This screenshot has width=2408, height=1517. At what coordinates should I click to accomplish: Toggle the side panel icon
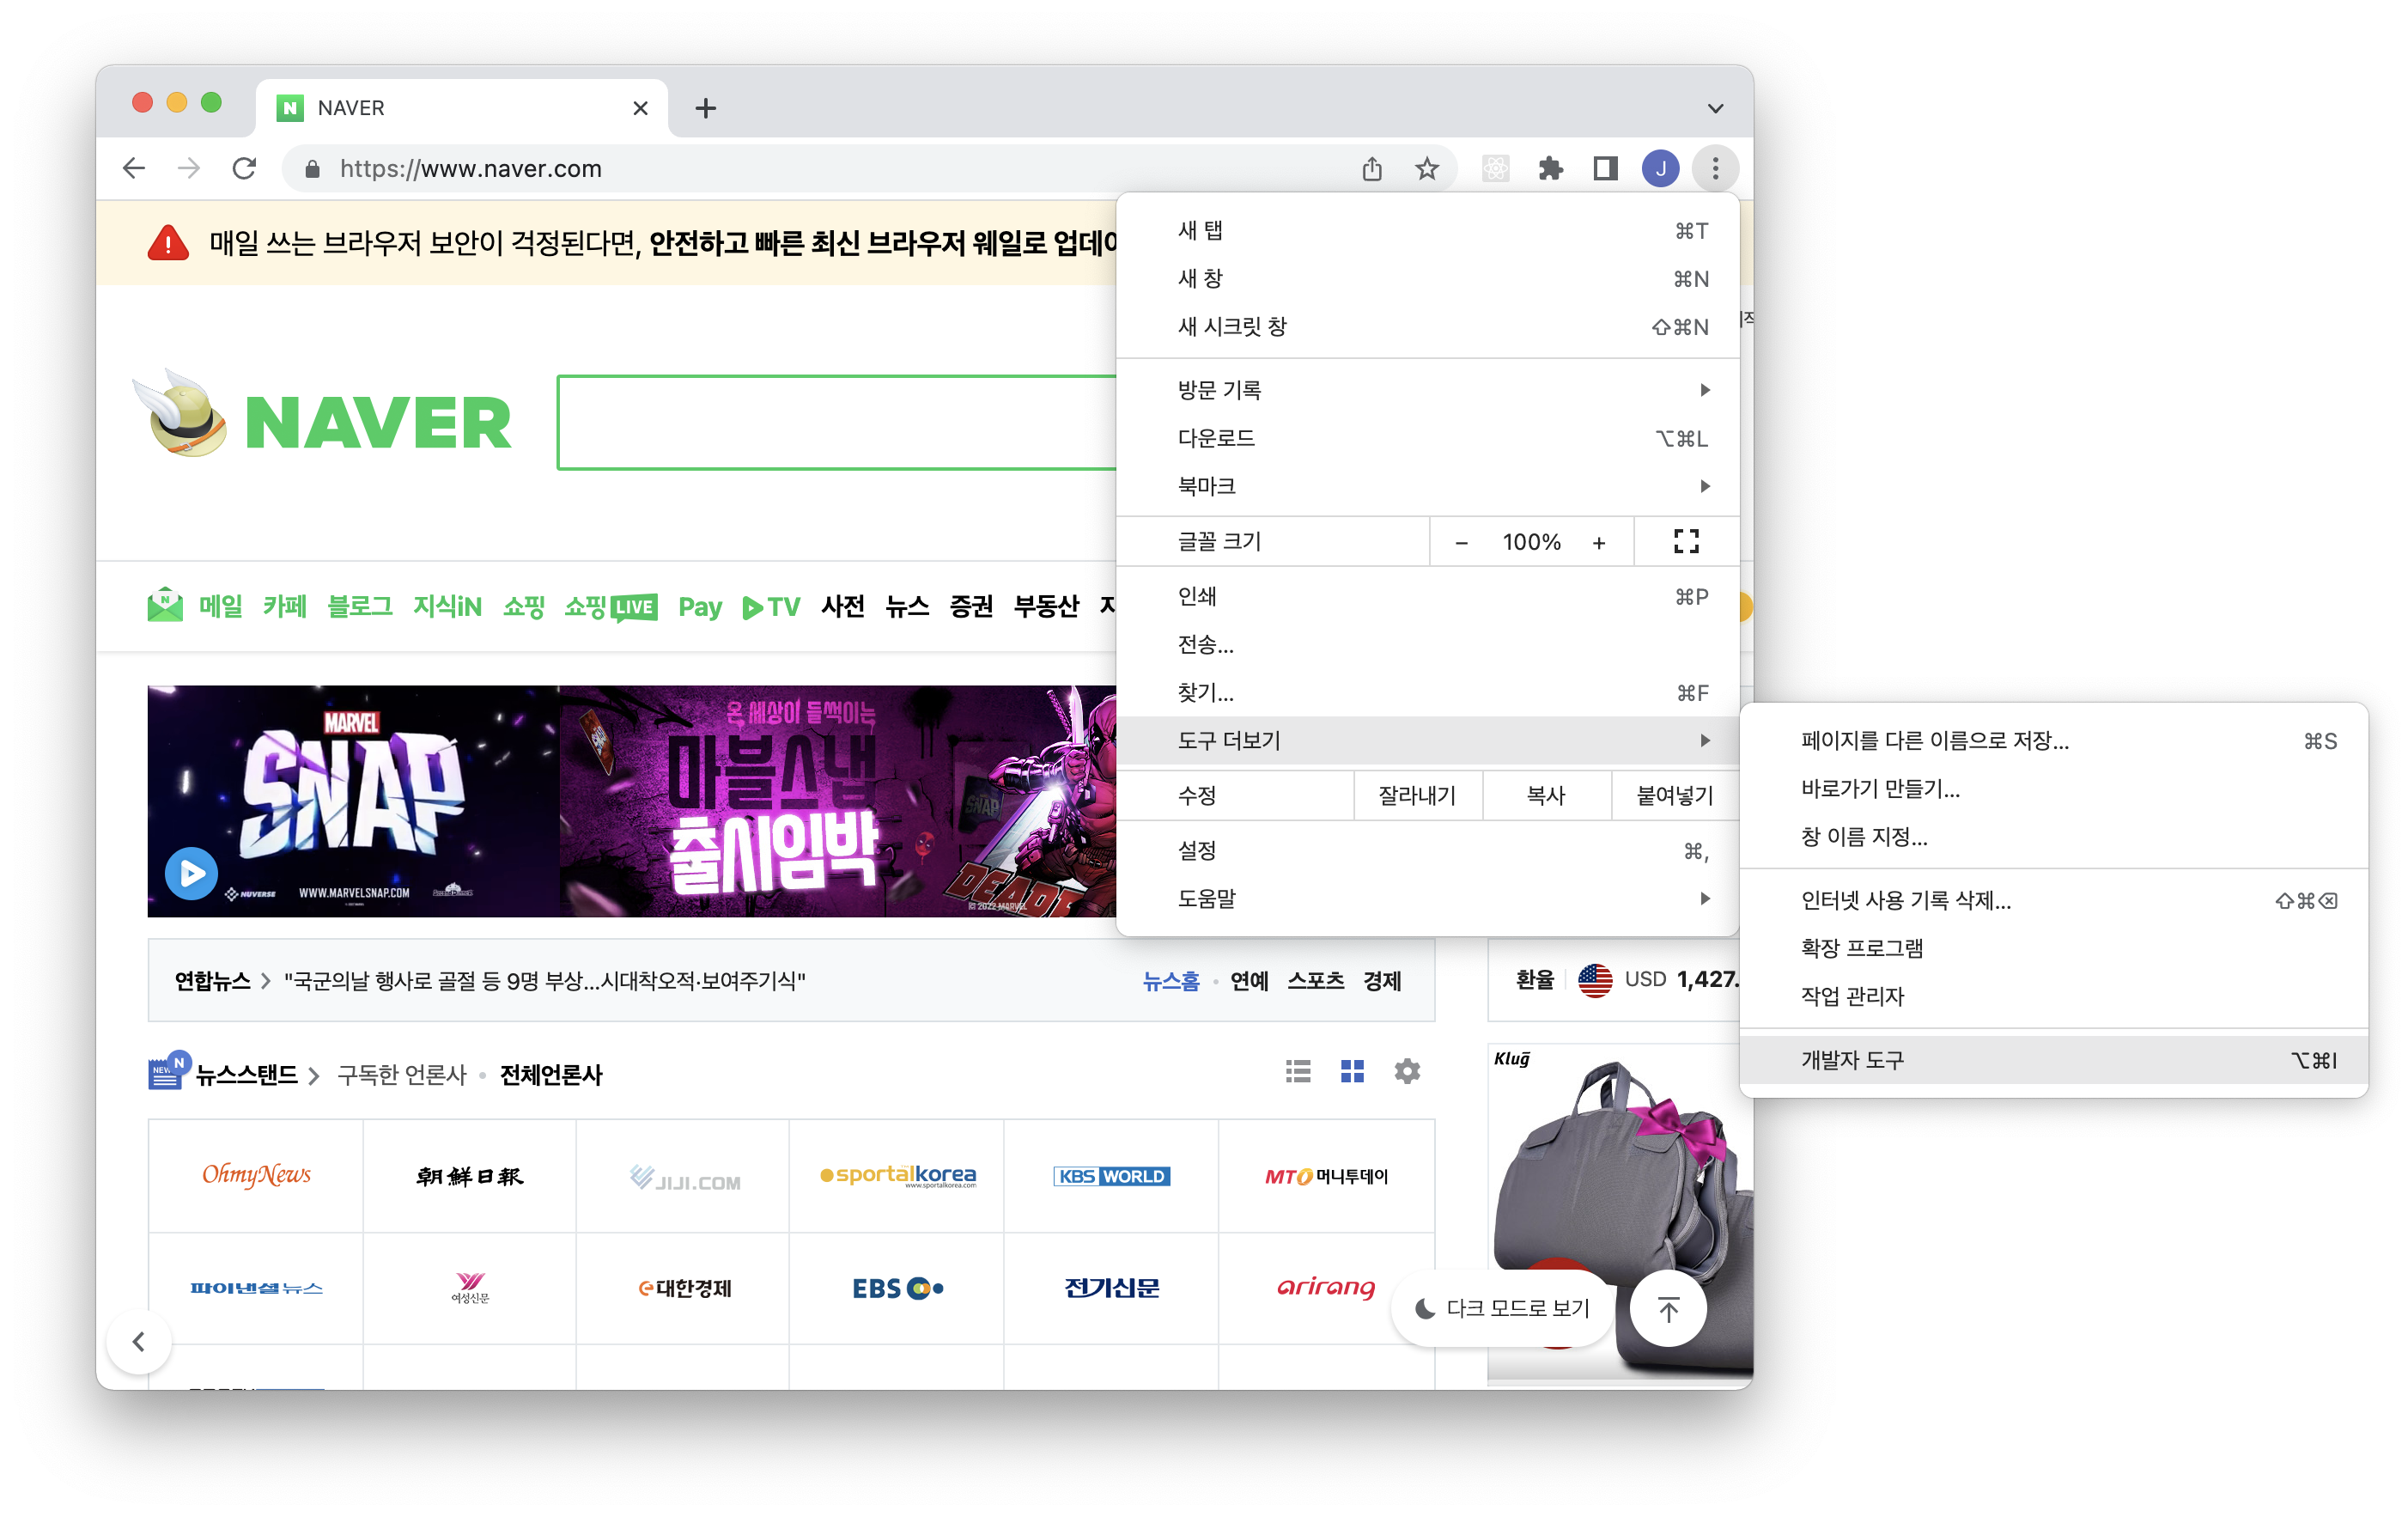(x=1605, y=169)
